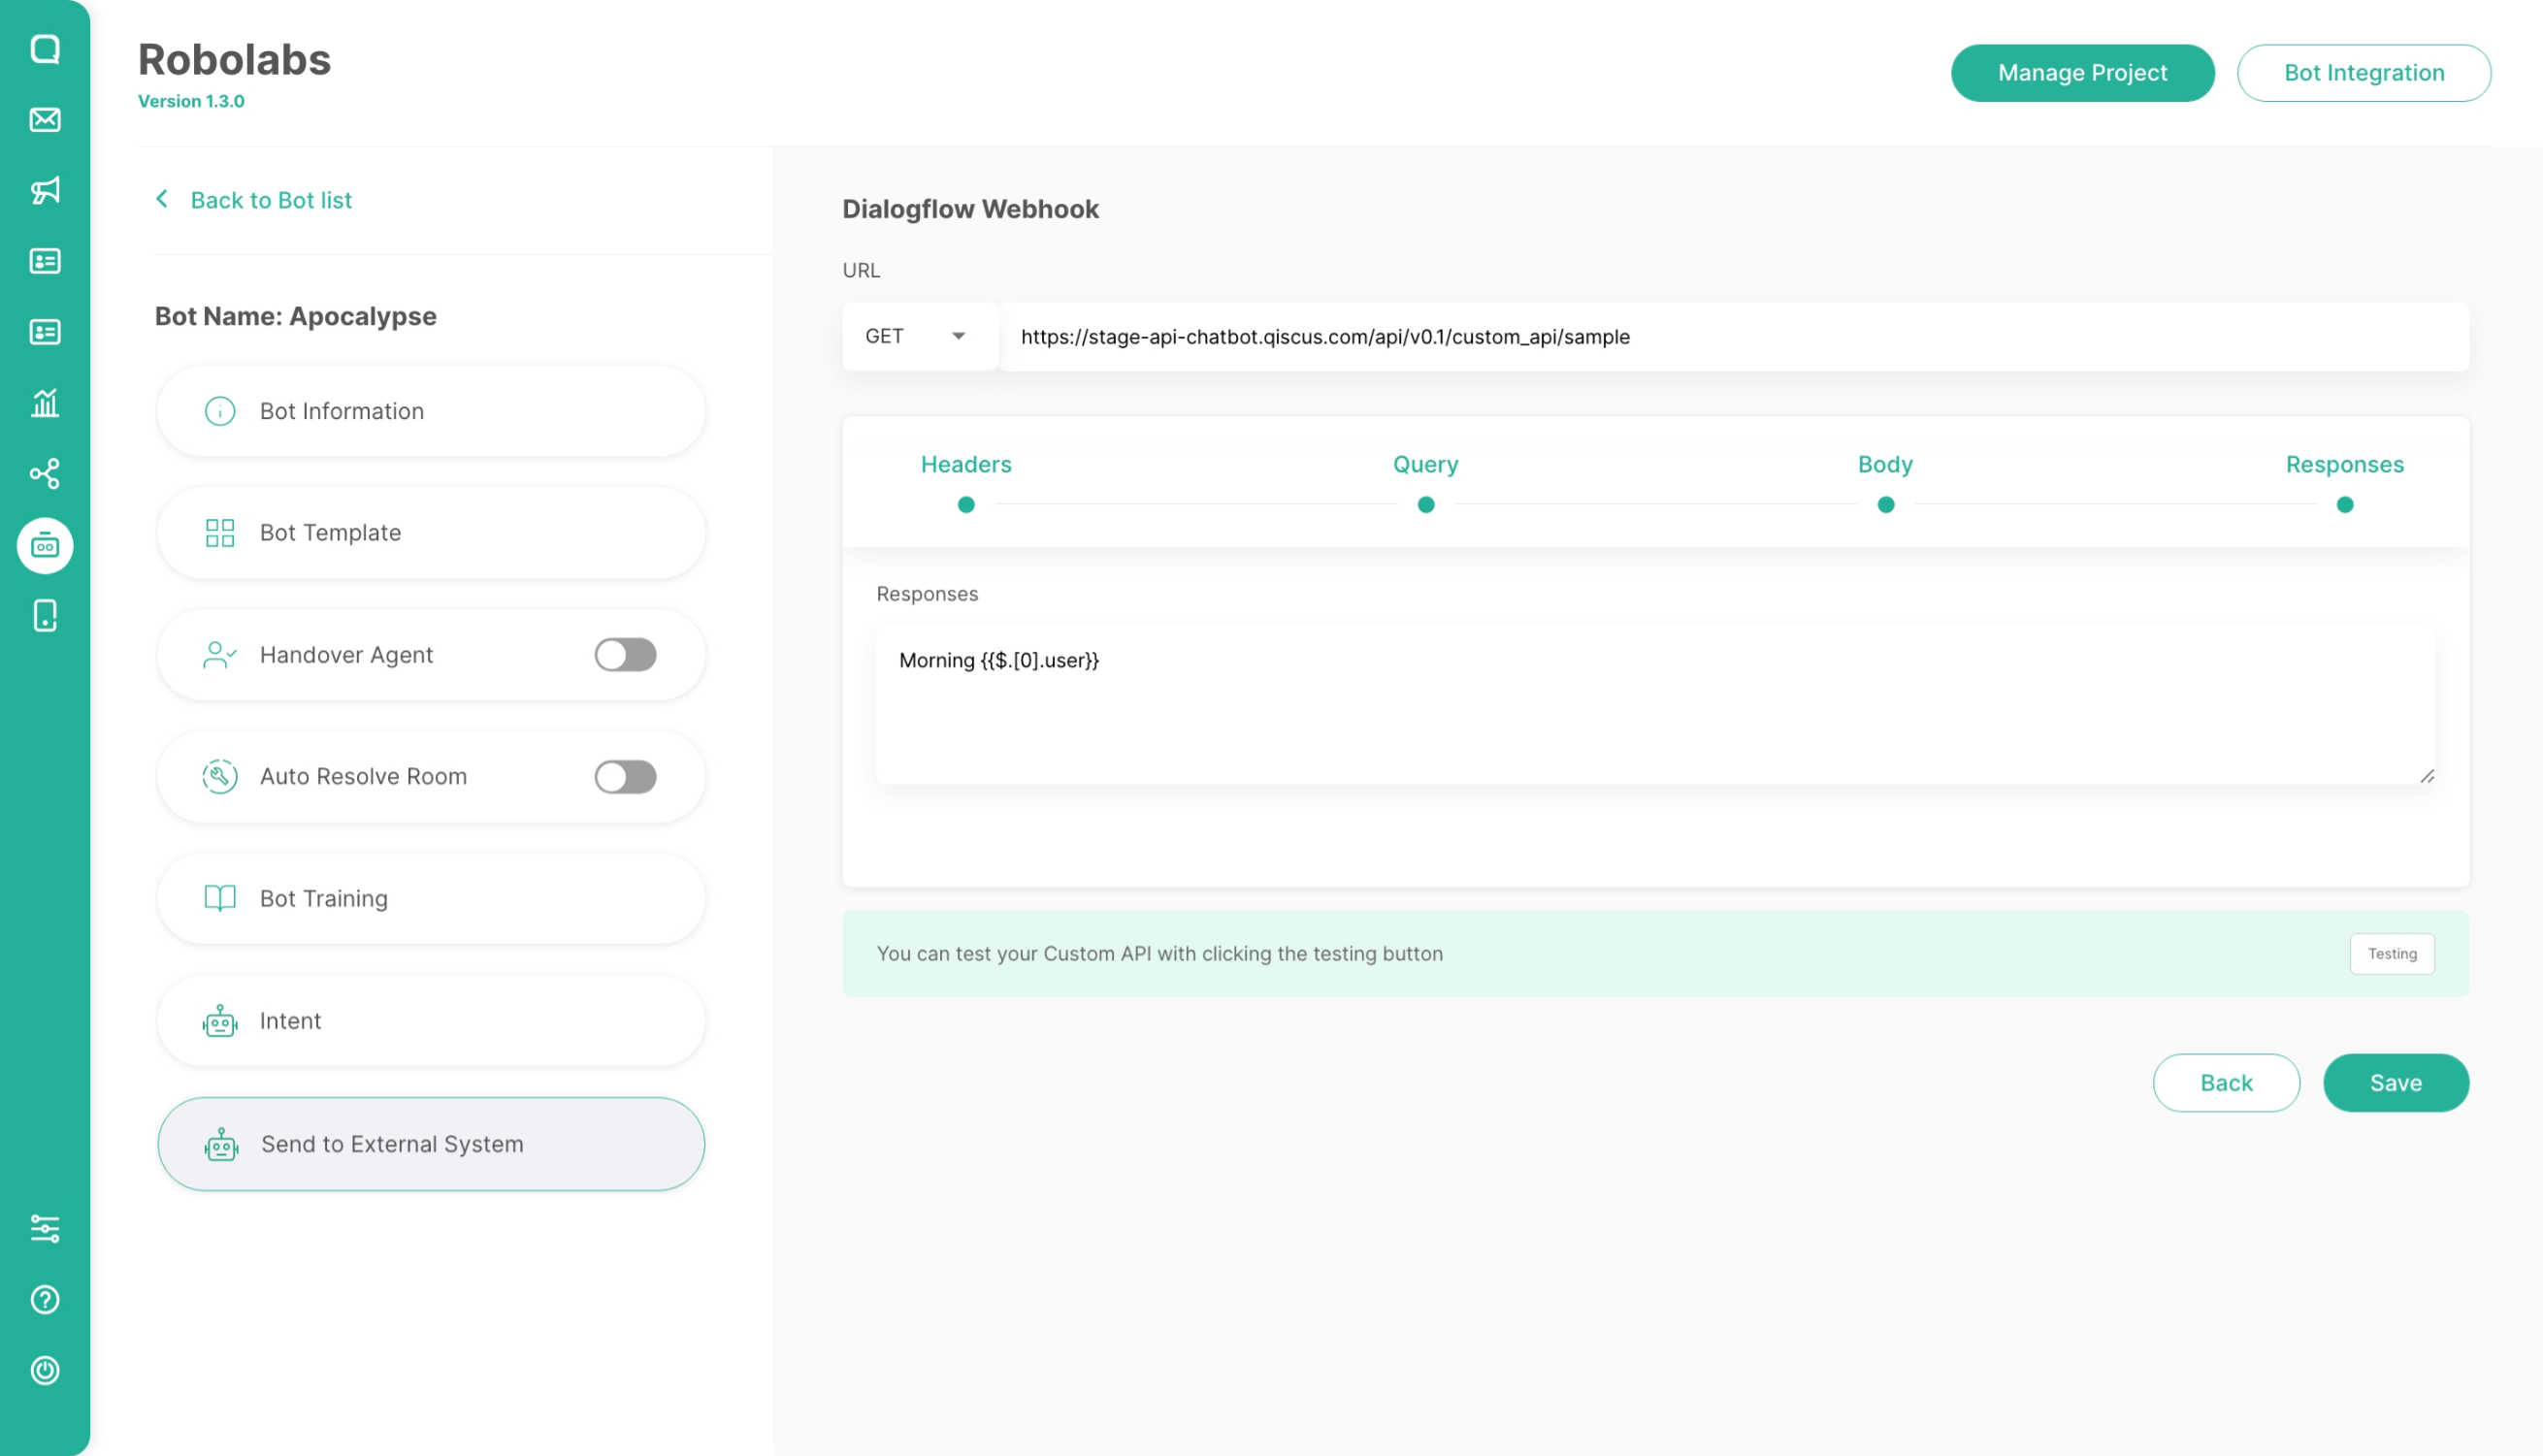Enable the Auto Resolve Room toggle
2543x1456 pixels.
625,777
